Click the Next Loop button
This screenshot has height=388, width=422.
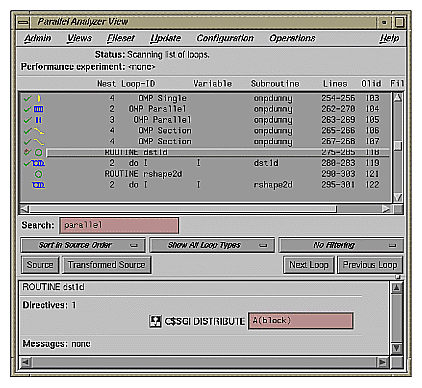pyautogui.click(x=309, y=265)
